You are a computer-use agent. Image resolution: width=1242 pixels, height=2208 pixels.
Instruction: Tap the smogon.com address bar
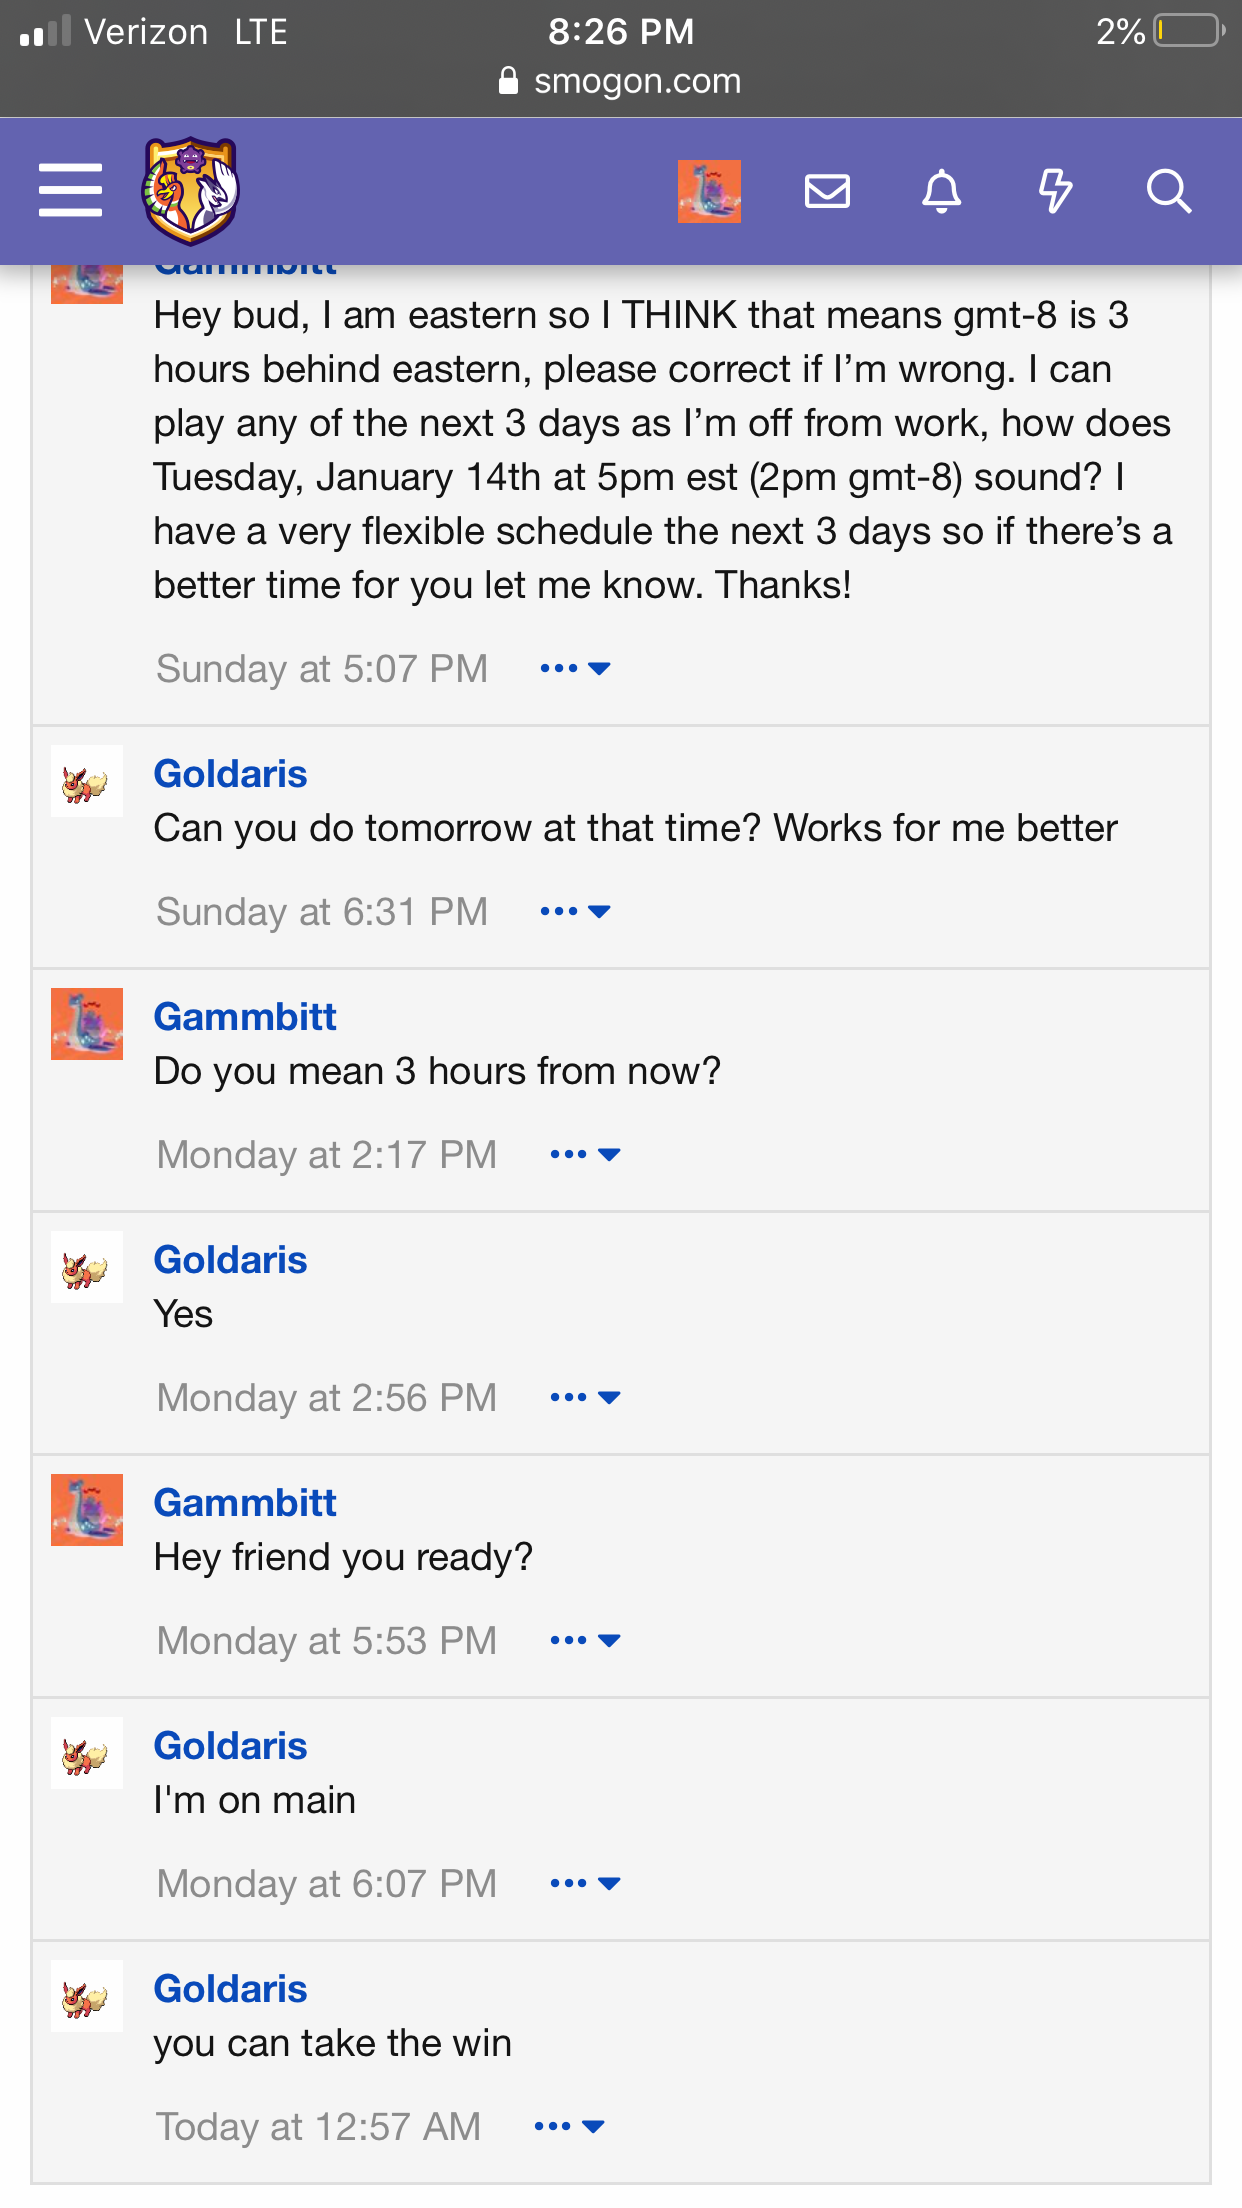620,81
